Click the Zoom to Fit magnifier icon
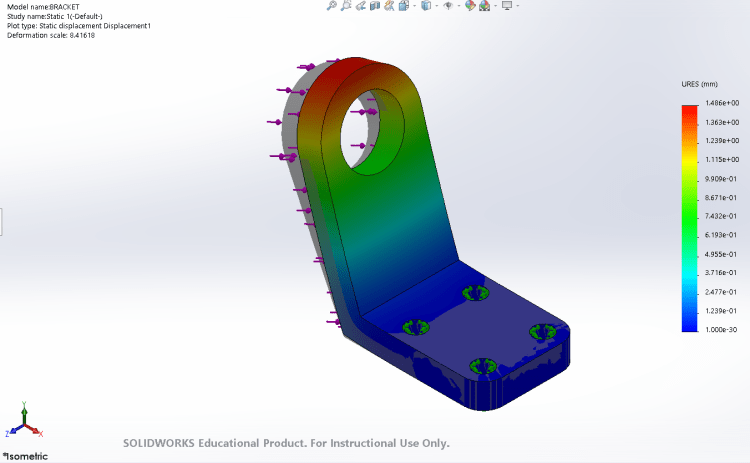 [x=332, y=6]
